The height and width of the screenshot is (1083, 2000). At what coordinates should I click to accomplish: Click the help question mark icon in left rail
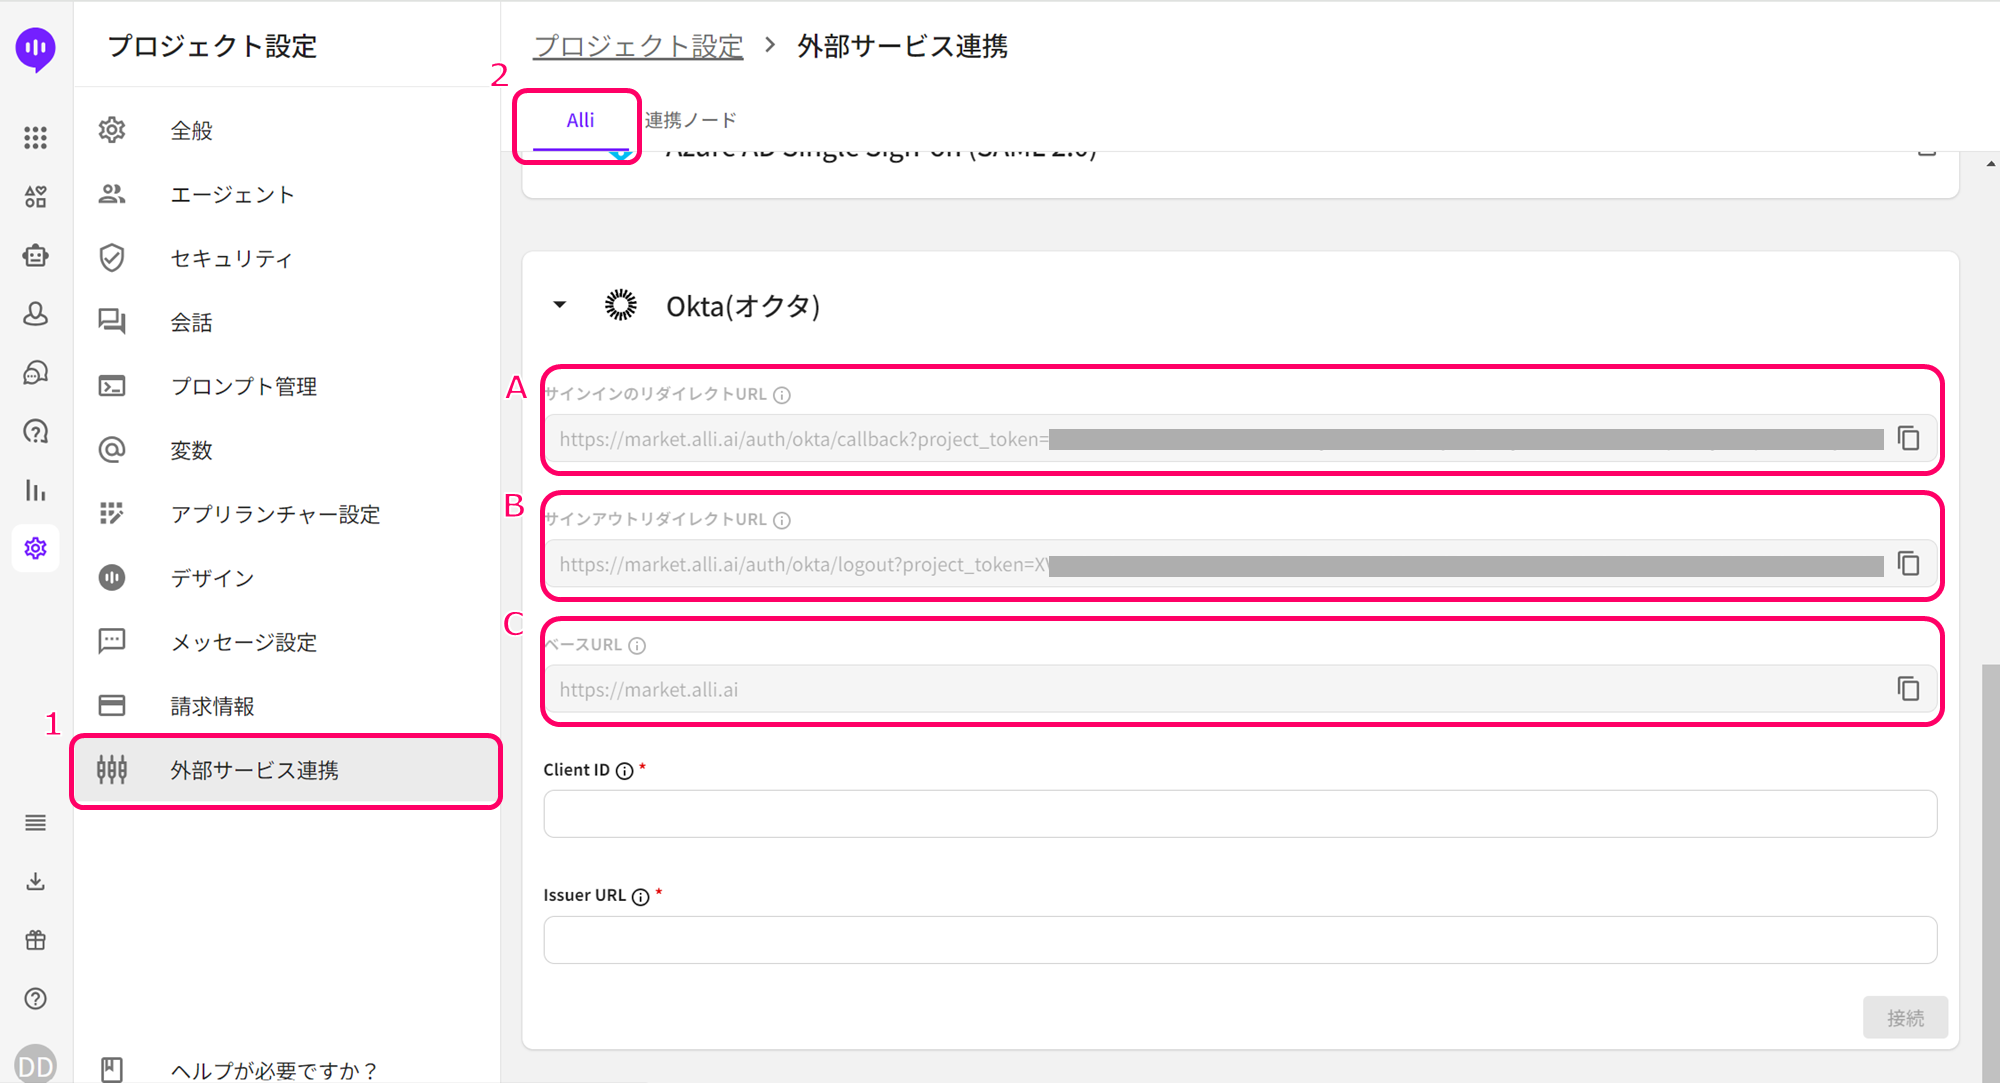point(36,999)
